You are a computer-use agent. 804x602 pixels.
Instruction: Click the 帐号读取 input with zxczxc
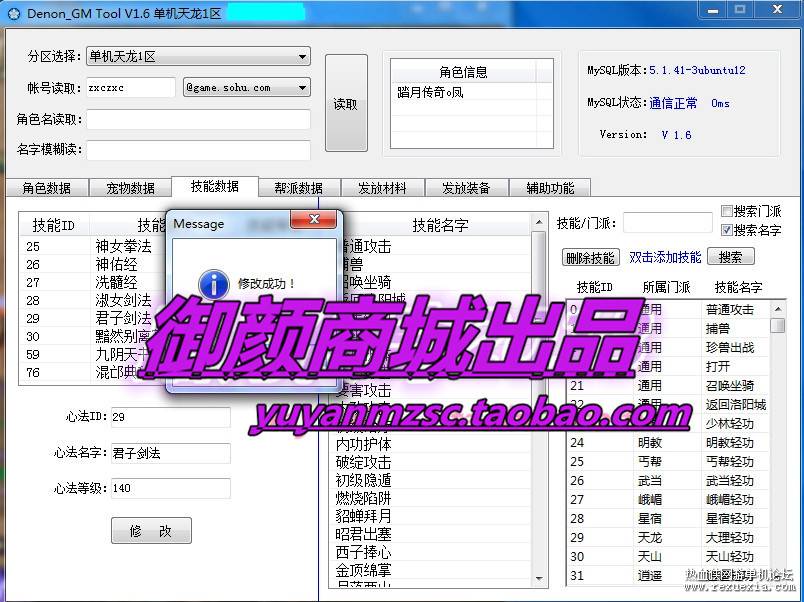point(130,88)
